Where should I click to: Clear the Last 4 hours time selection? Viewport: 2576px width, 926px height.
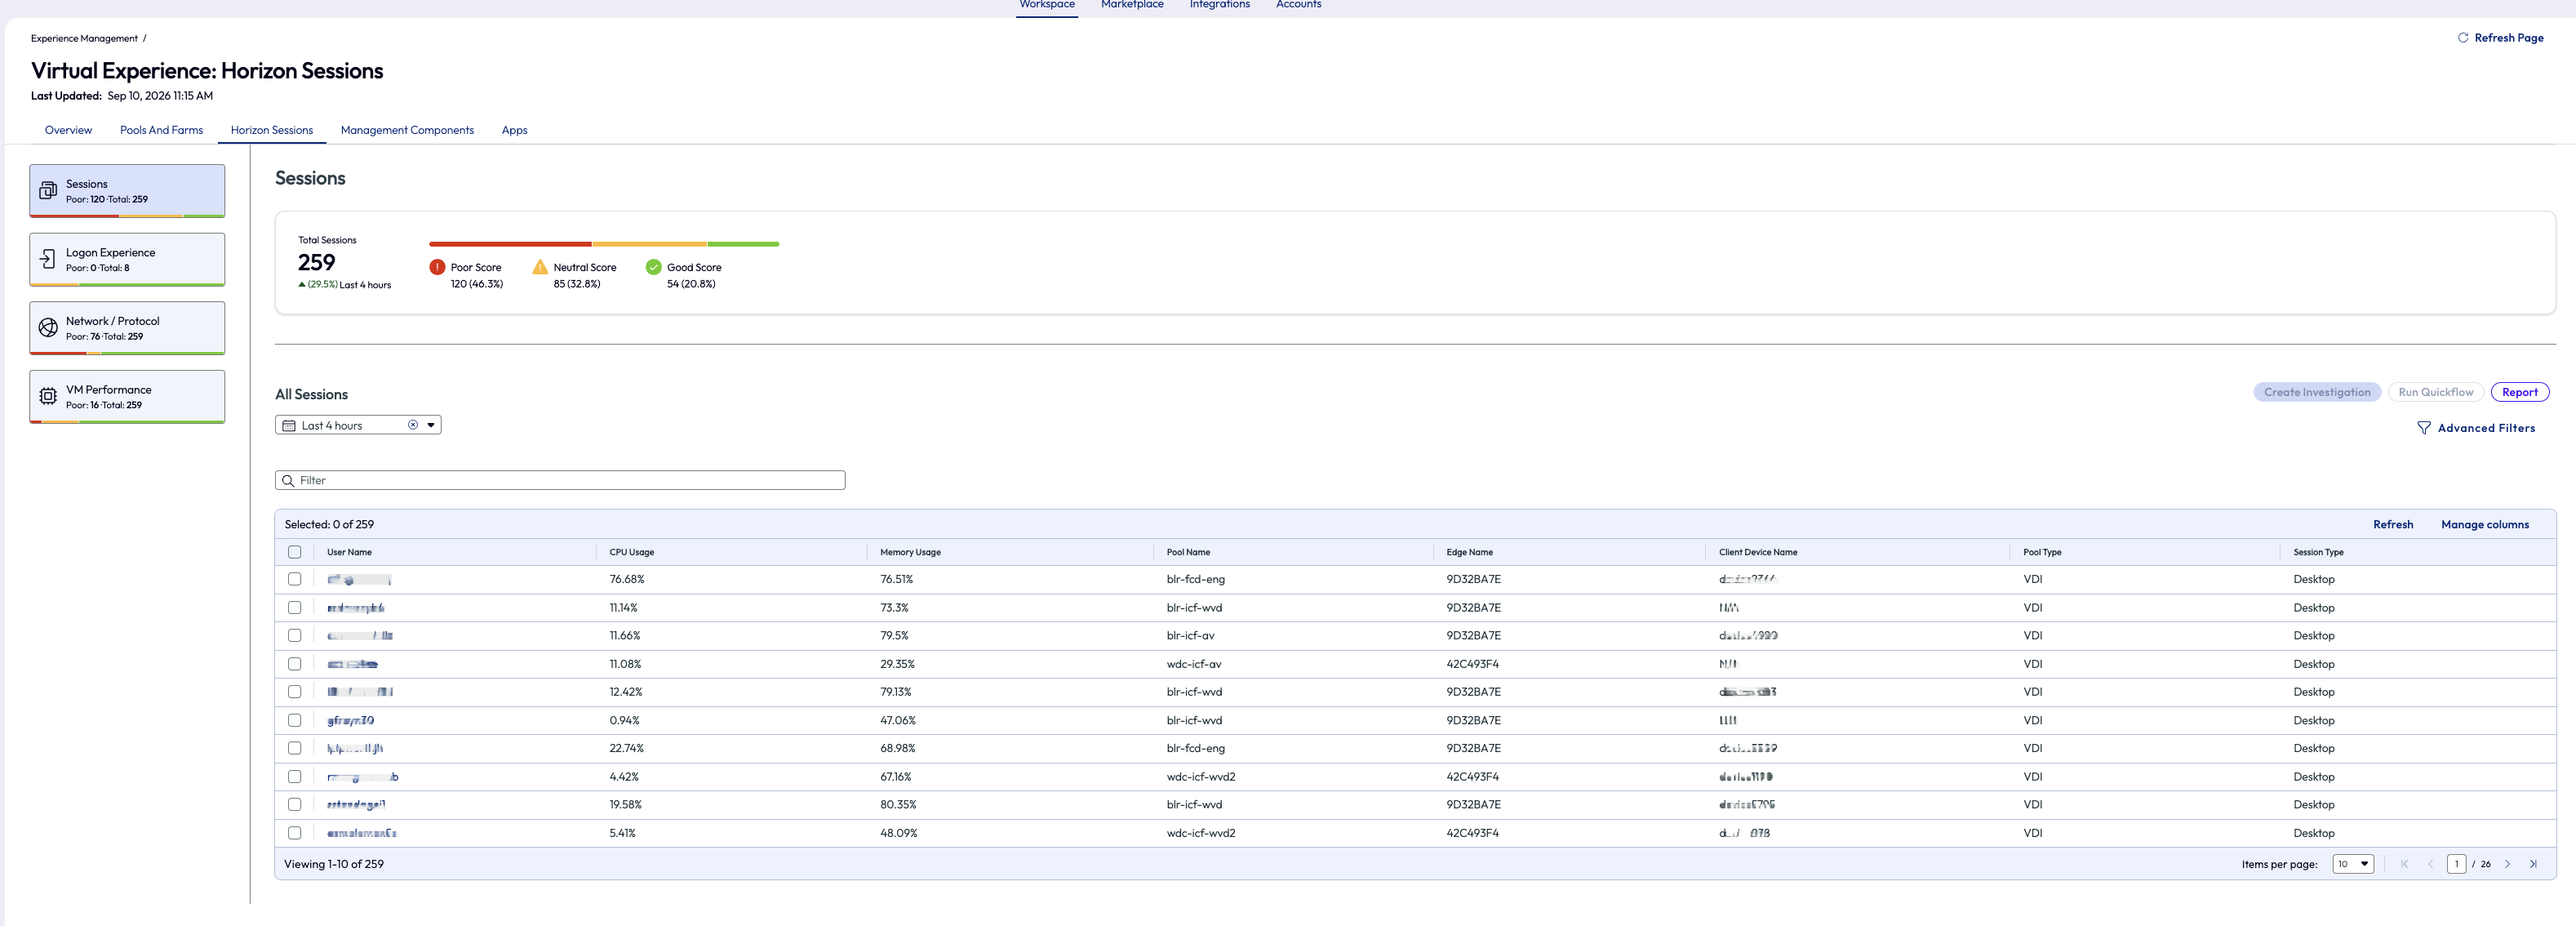(412, 425)
